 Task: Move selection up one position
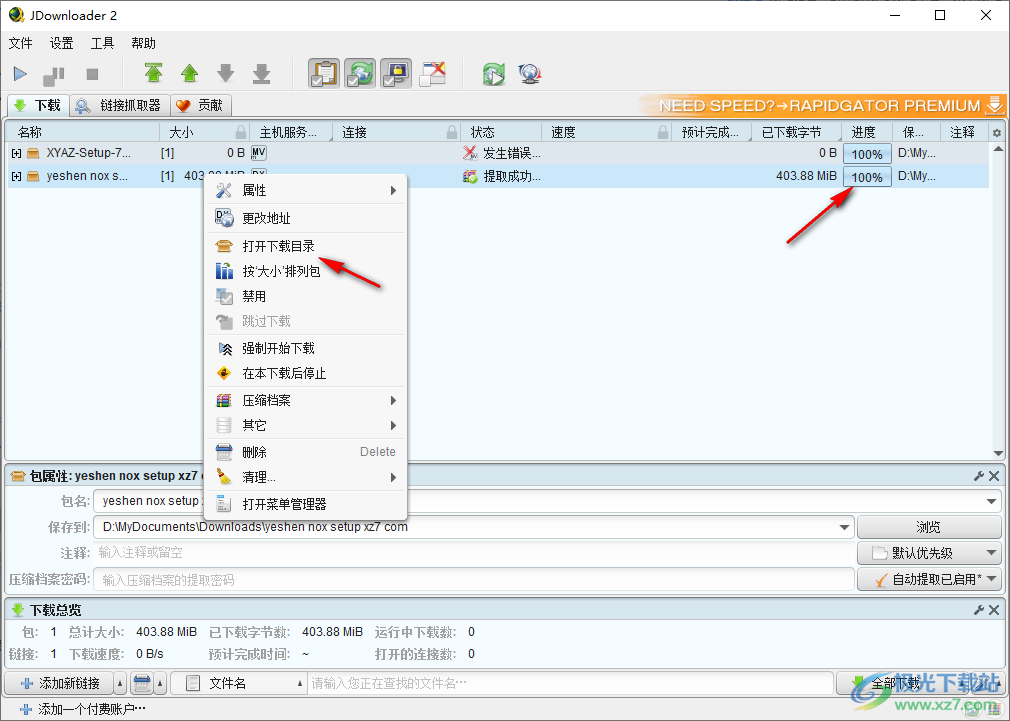click(x=189, y=73)
